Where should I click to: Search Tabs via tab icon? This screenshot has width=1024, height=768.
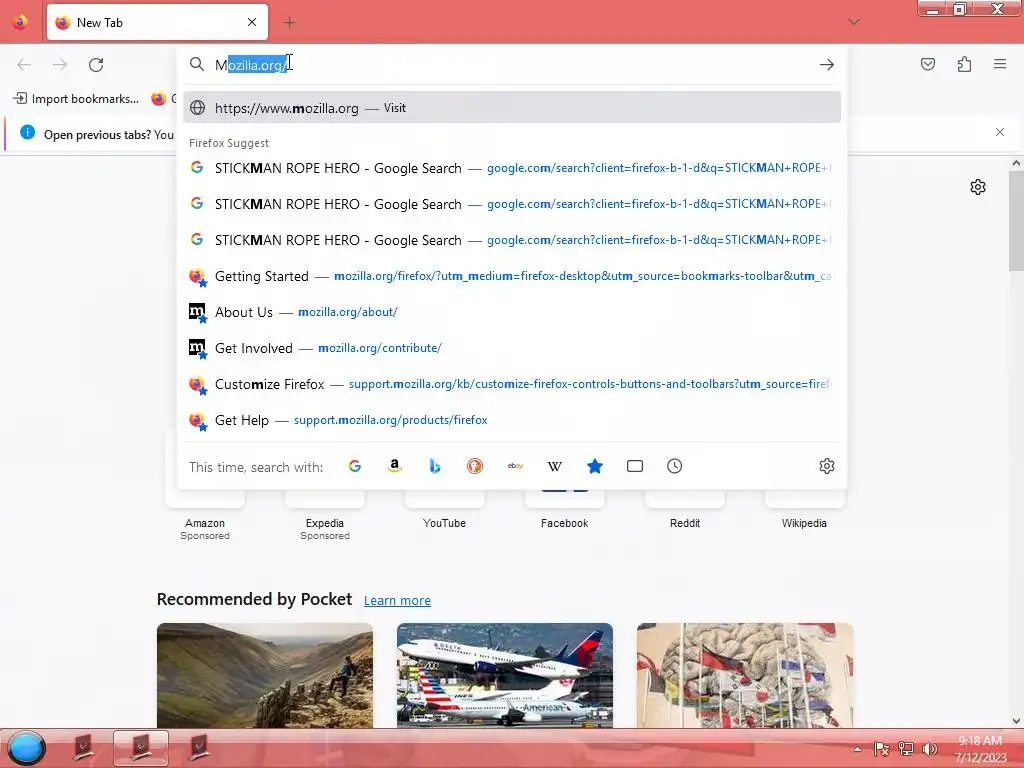[x=635, y=466]
